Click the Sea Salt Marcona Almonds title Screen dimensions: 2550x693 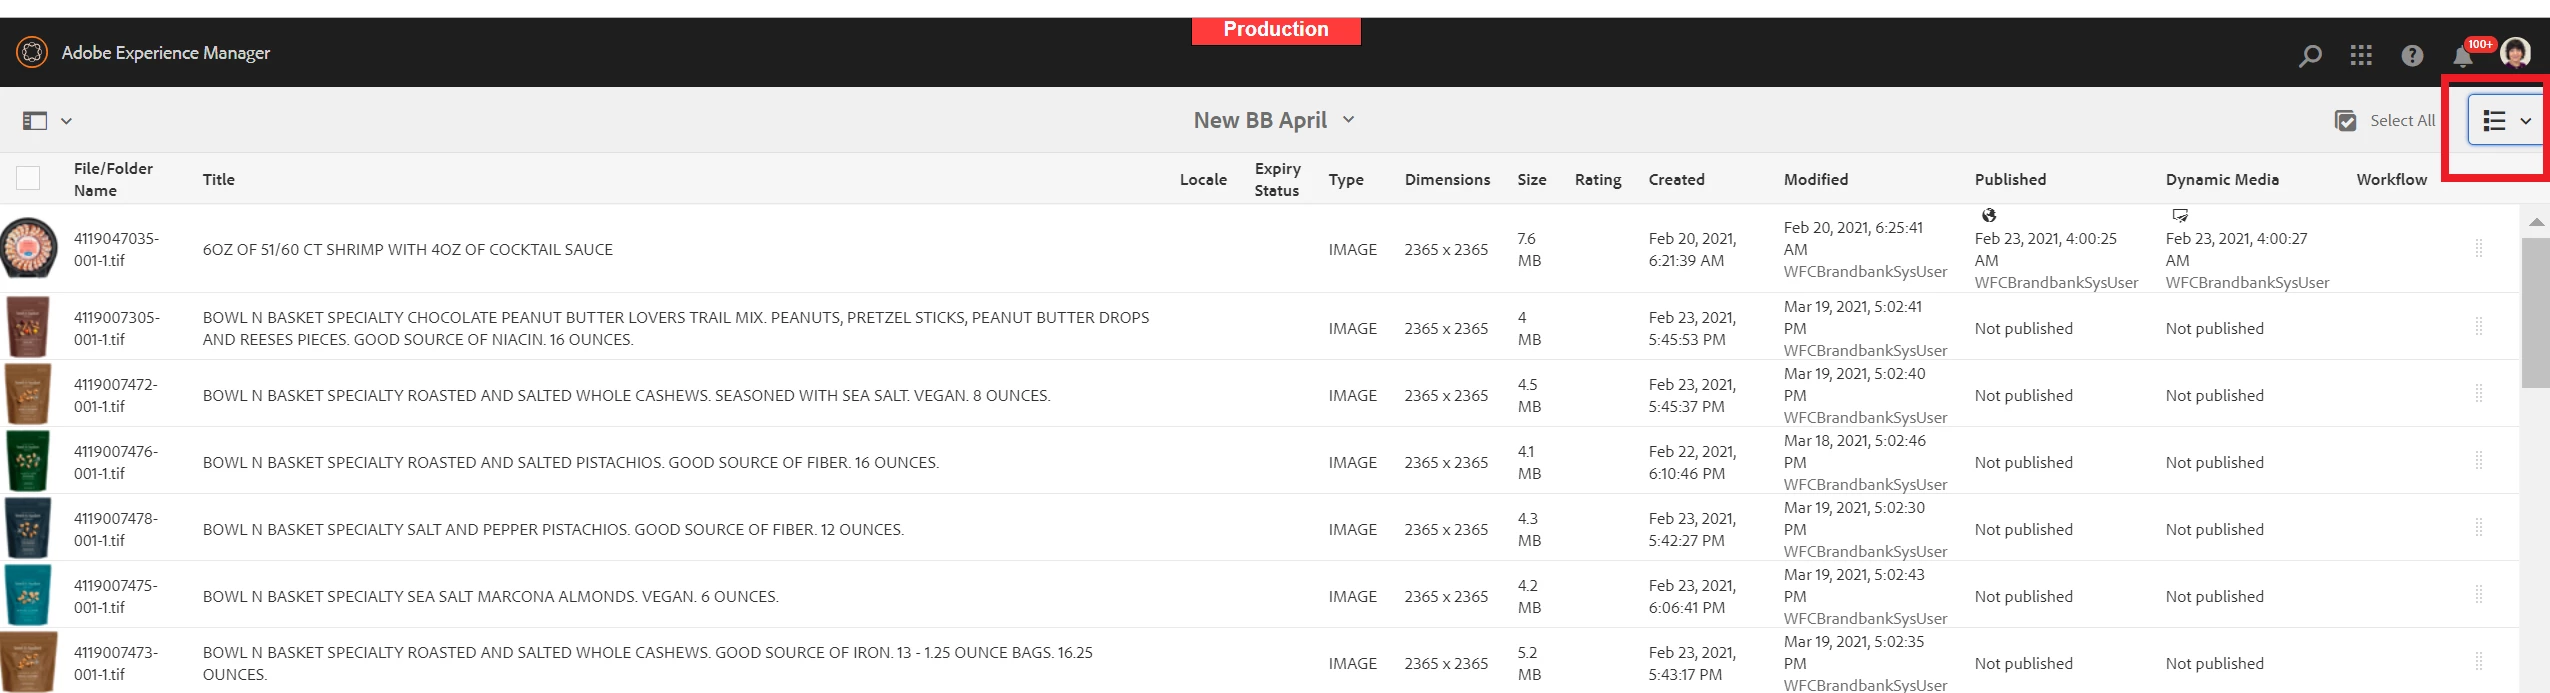pyautogui.click(x=491, y=596)
